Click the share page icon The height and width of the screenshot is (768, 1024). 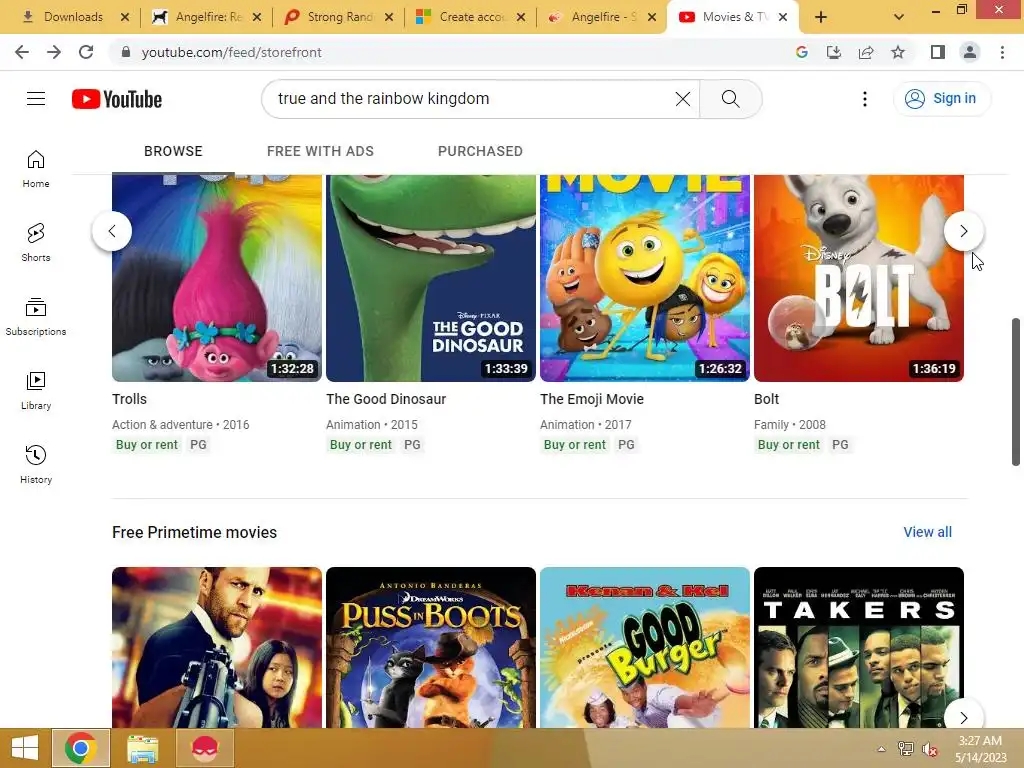pos(866,52)
